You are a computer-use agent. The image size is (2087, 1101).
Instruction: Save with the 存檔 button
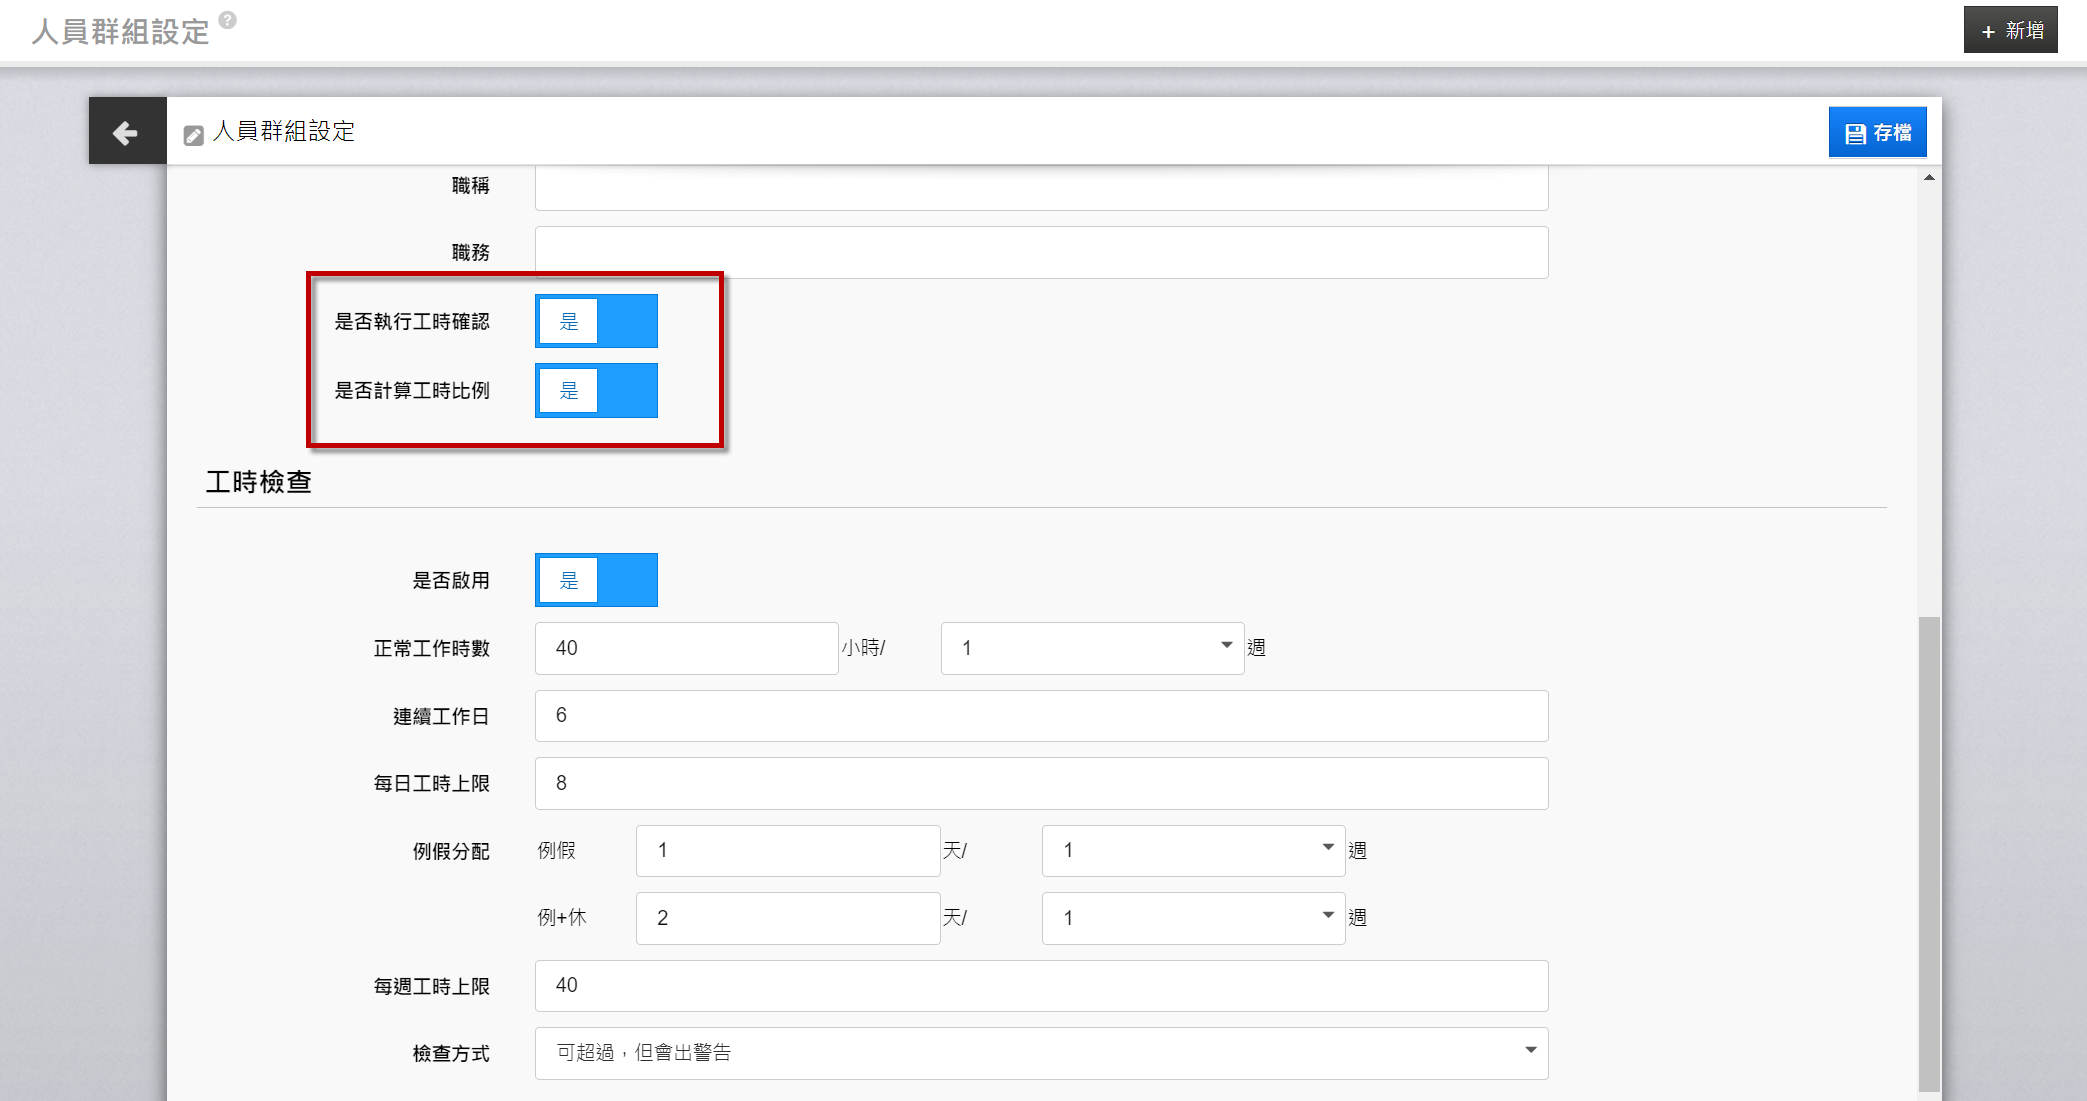tap(1877, 132)
